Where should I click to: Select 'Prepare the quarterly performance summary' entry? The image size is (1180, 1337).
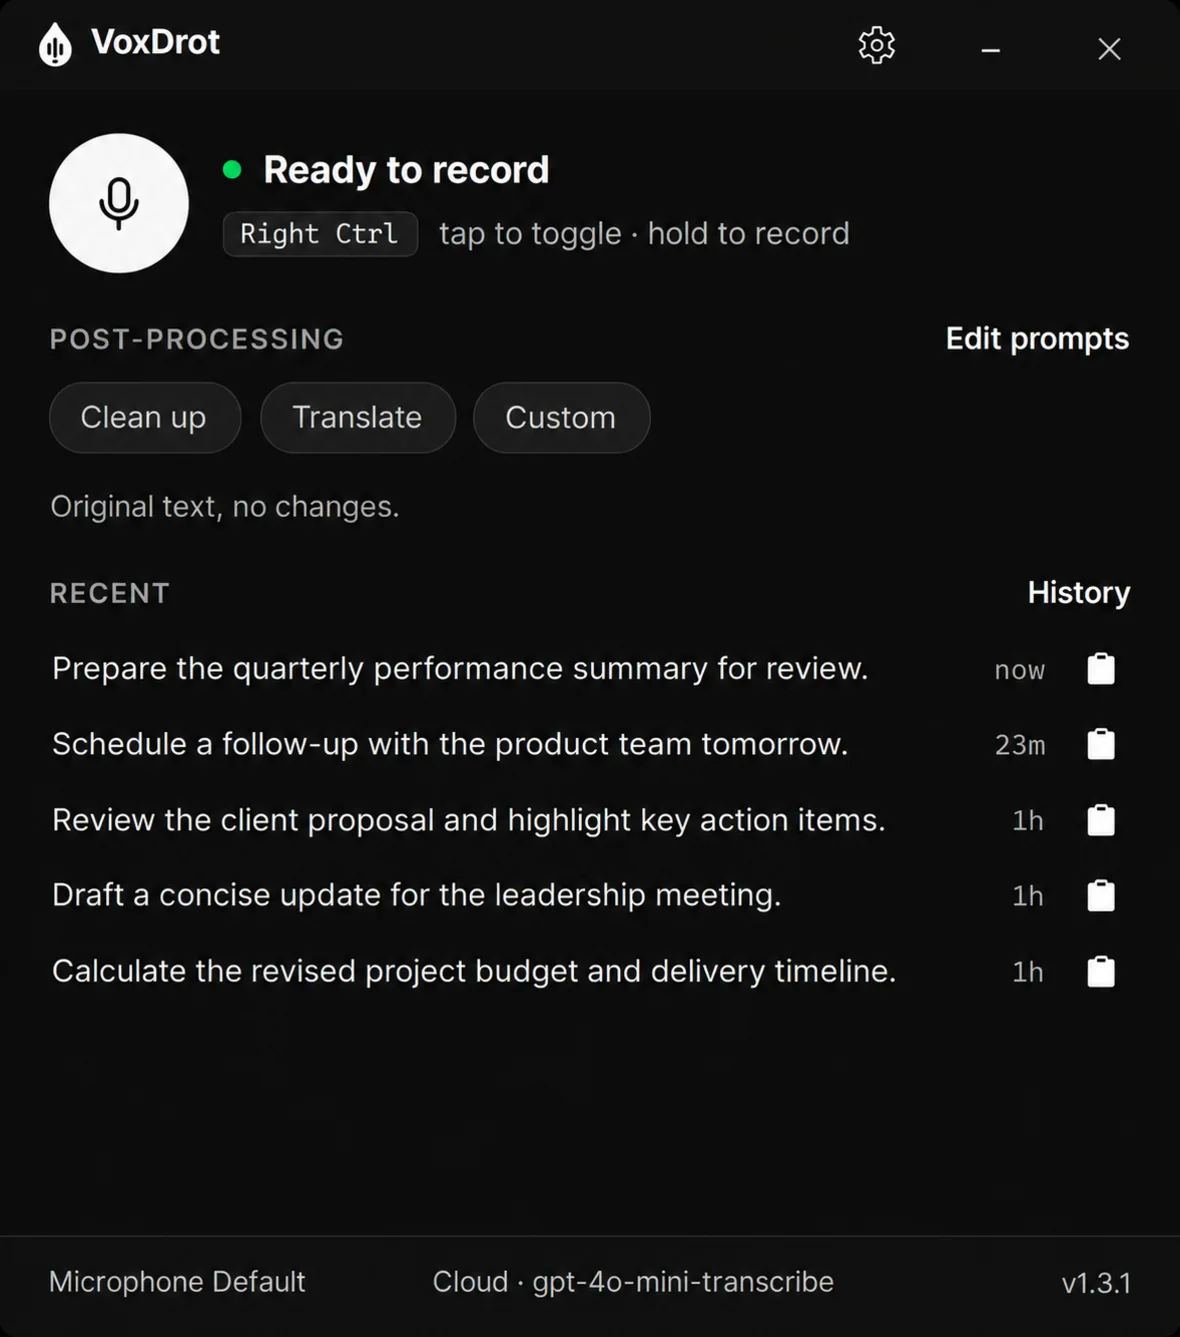460,668
